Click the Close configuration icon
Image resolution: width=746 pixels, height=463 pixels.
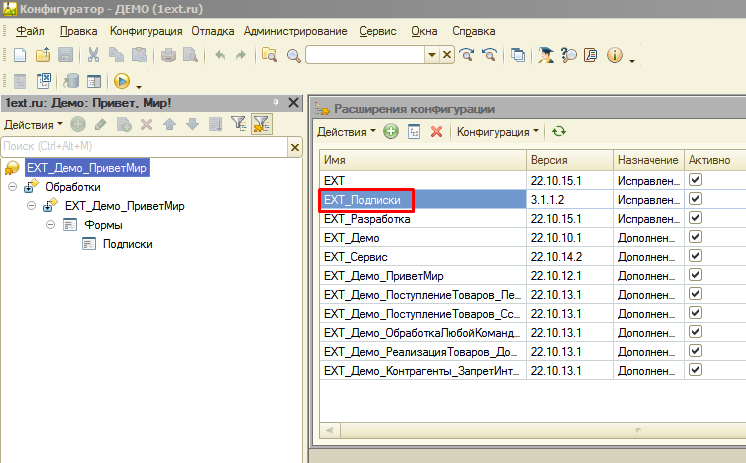click(44, 81)
